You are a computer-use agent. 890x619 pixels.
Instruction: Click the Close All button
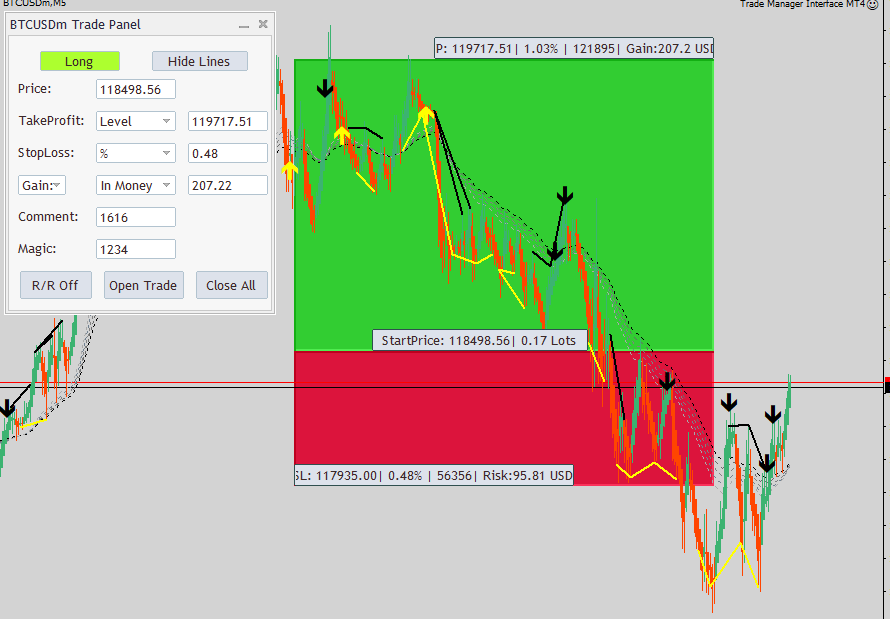click(x=232, y=285)
